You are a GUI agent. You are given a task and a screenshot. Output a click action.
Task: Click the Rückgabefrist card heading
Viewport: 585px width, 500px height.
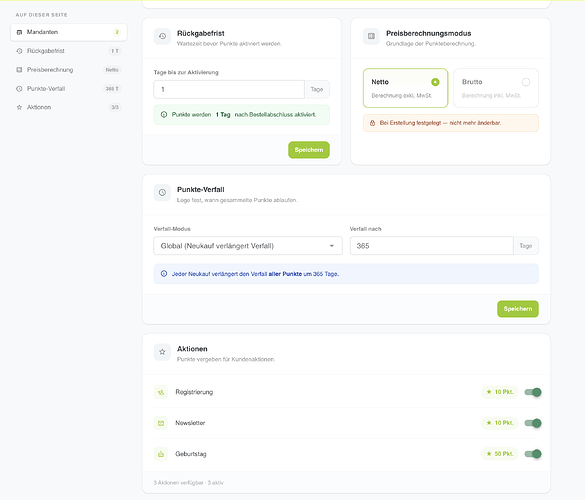[201, 33]
